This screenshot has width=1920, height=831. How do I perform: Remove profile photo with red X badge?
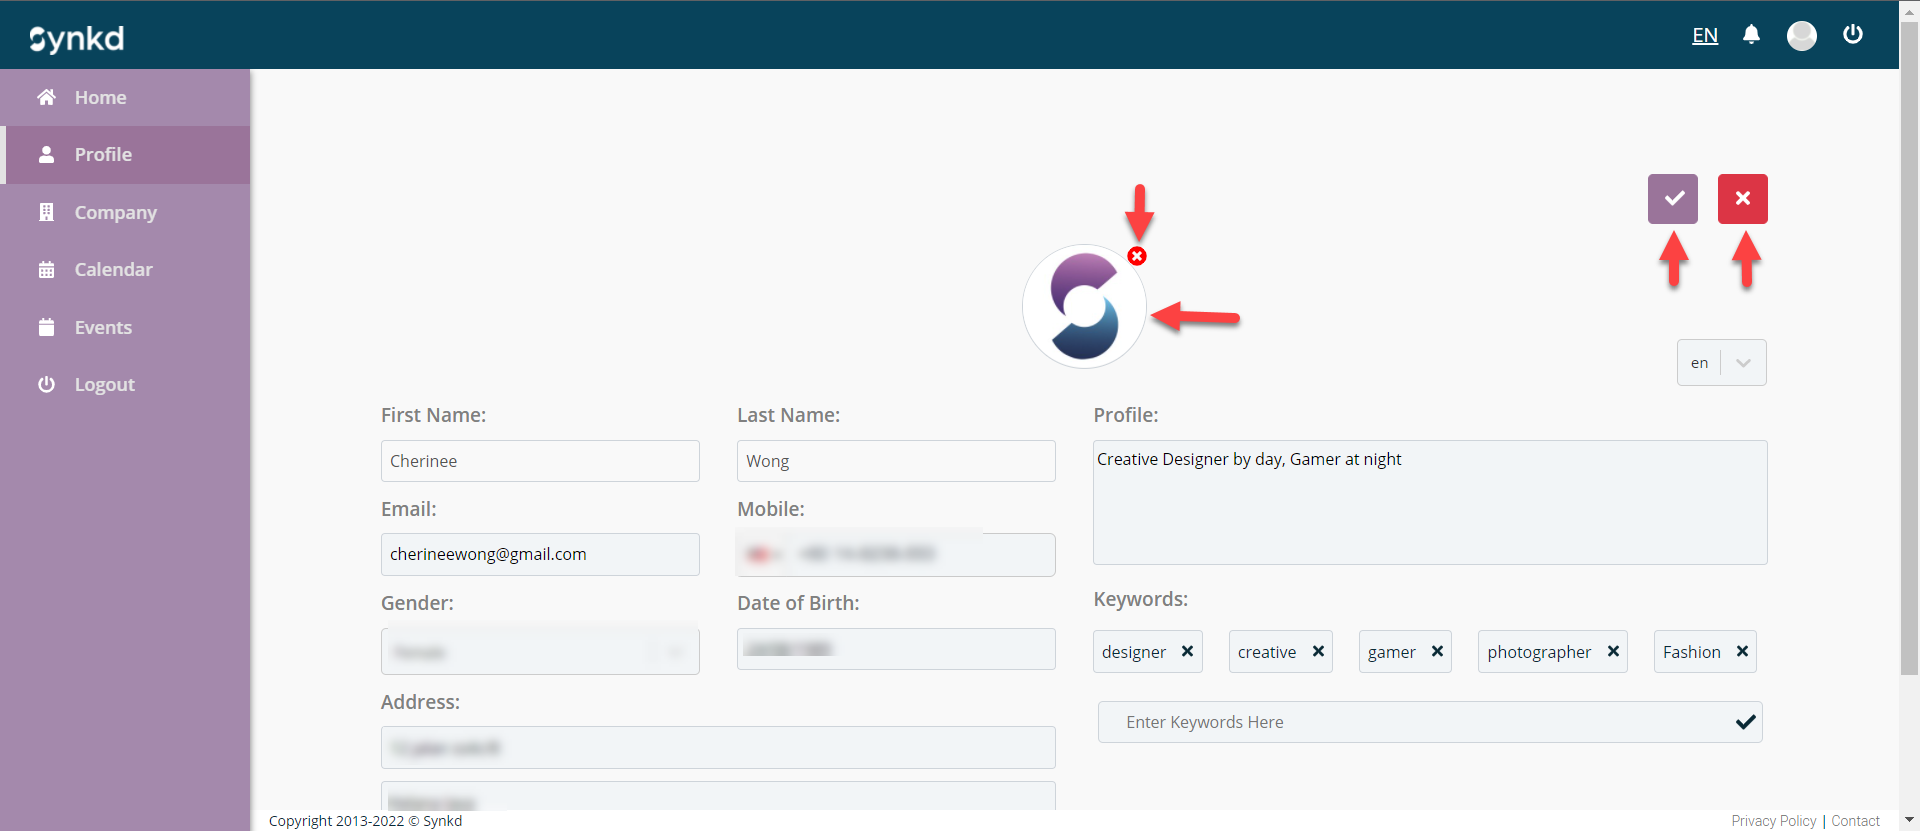point(1137,256)
